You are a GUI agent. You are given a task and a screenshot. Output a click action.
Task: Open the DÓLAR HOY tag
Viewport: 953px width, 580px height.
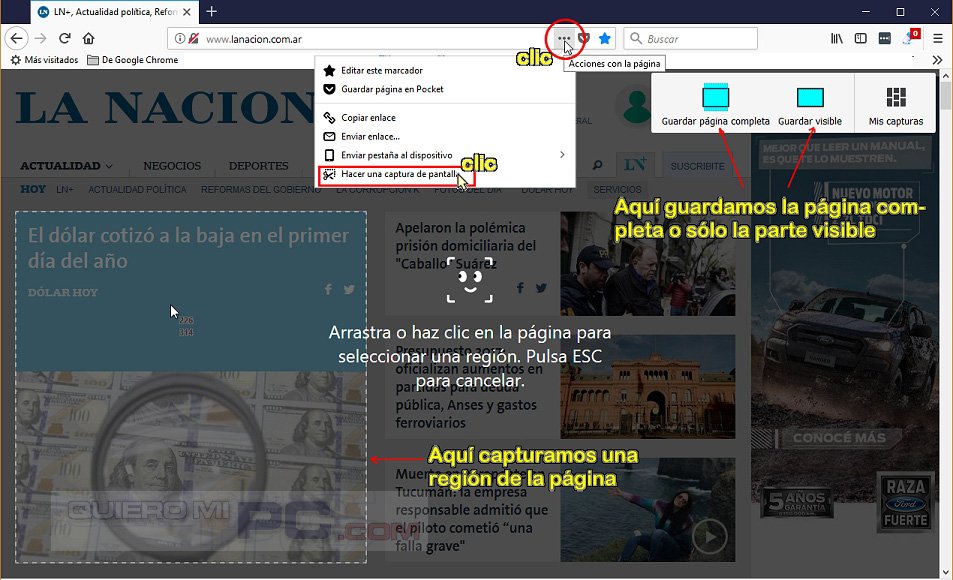click(63, 292)
